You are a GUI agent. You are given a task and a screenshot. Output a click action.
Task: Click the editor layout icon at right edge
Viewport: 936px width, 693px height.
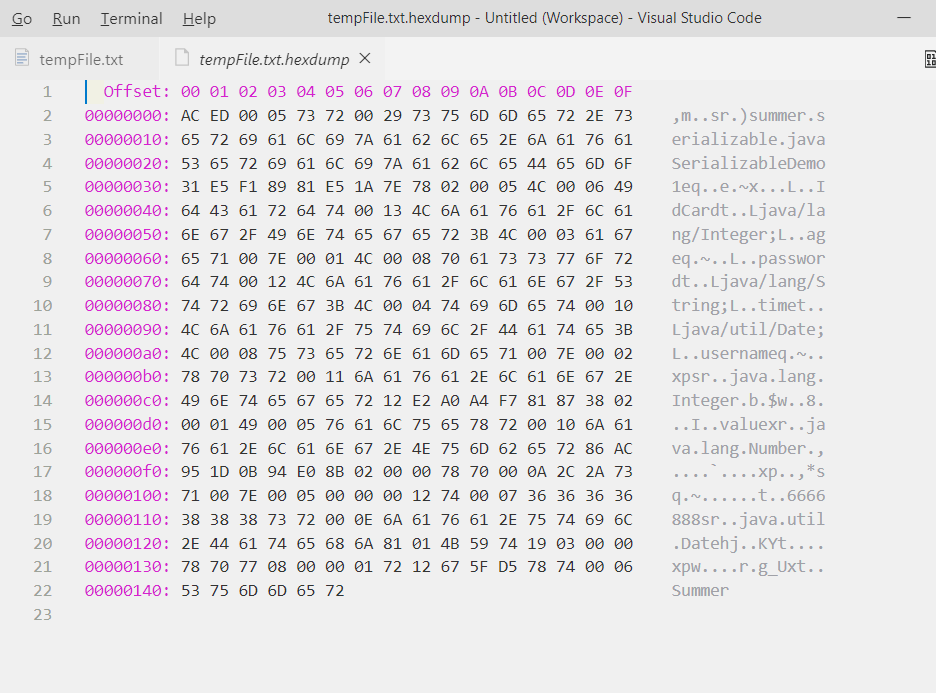tap(930, 58)
